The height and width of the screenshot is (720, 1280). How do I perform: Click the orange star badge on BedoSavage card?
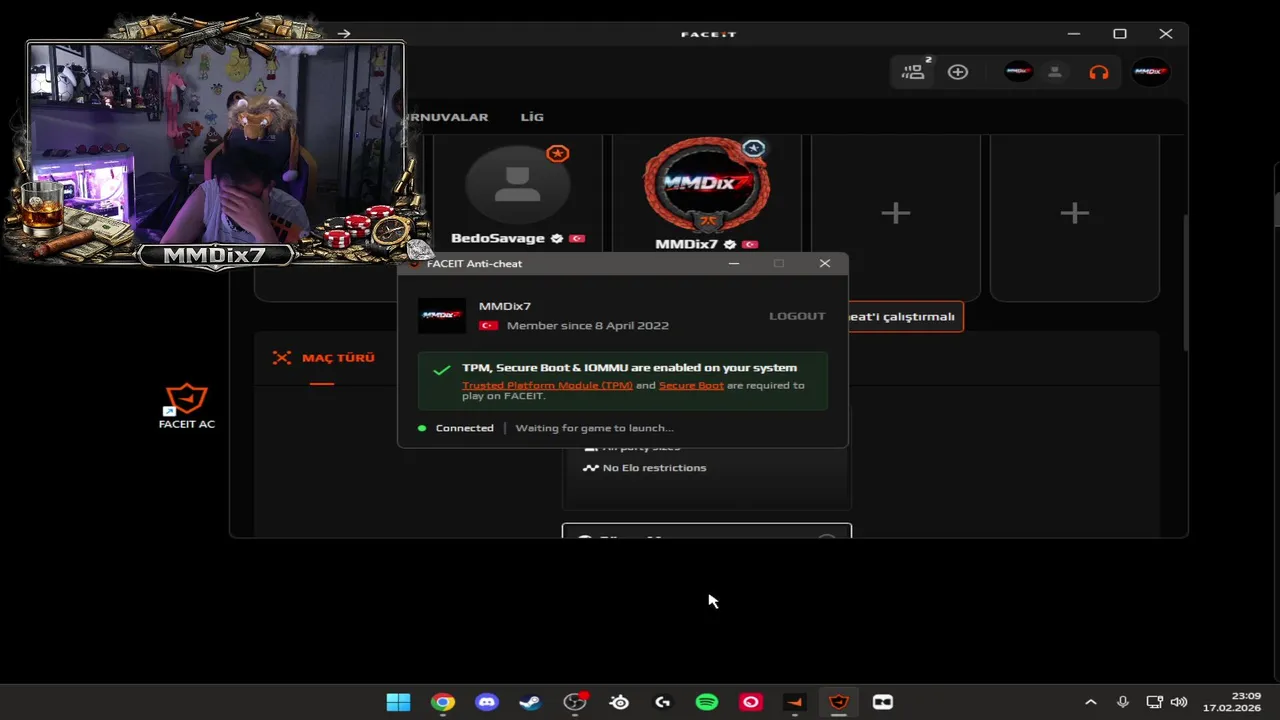(x=558, y=153)
